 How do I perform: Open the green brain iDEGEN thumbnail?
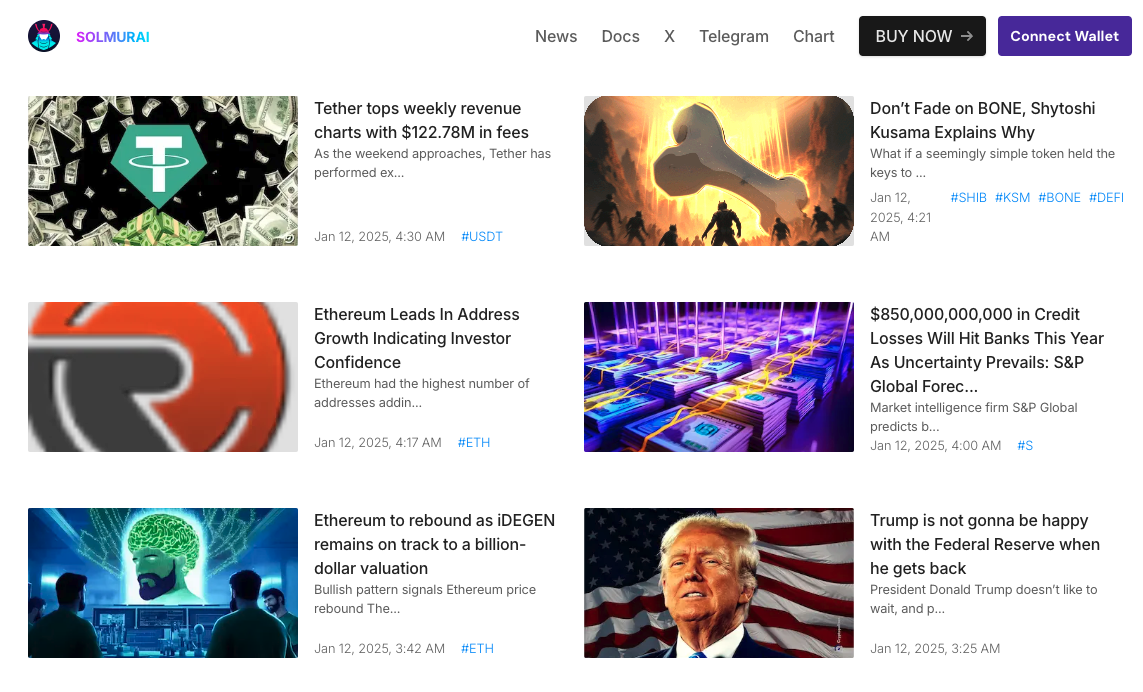(x=163, y=583)
